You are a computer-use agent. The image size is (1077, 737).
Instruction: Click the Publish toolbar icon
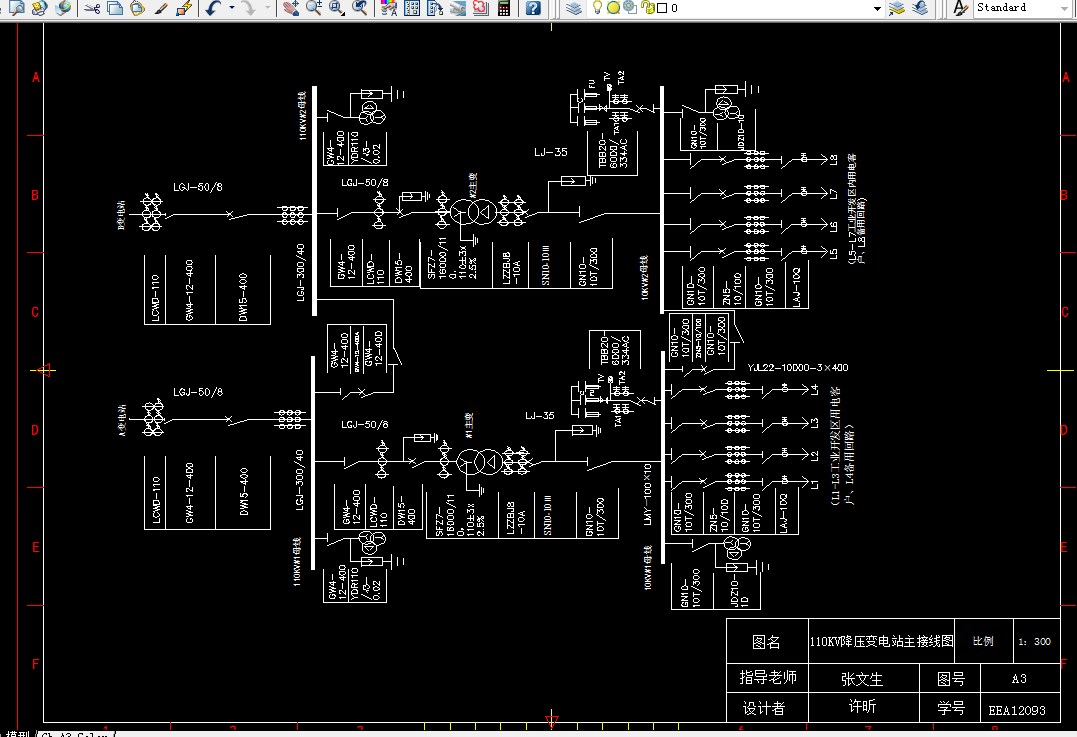point(39,8)
